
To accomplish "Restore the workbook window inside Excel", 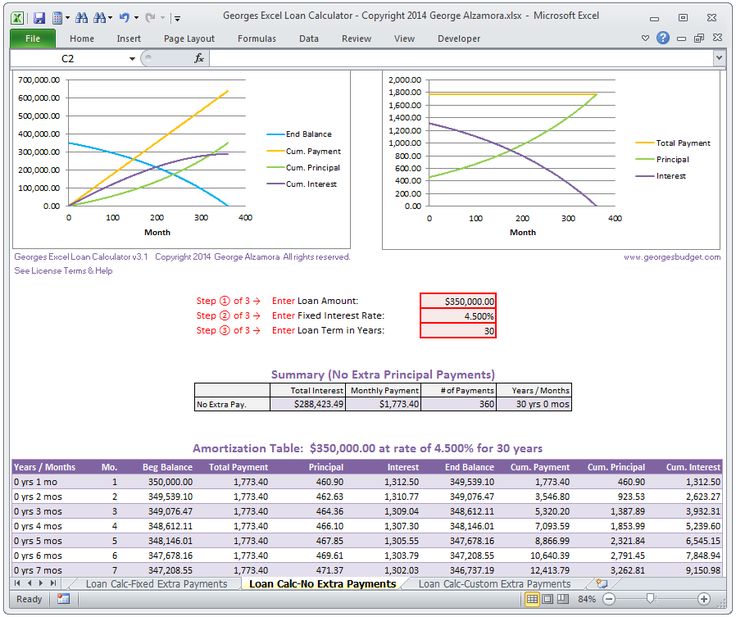I will pyautogui.click(x=699, y=38).
